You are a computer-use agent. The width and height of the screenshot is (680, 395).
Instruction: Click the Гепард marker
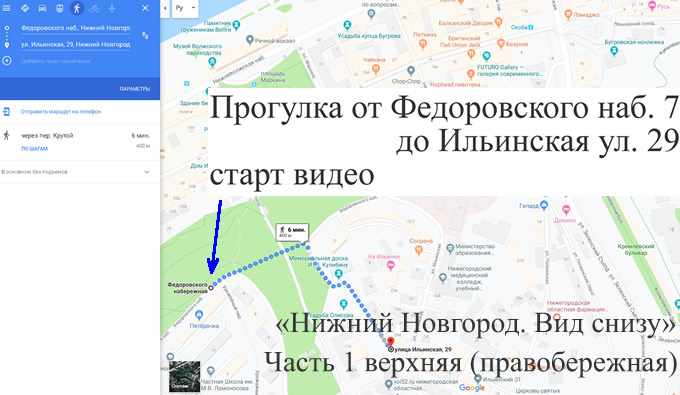tap(544, 204)
